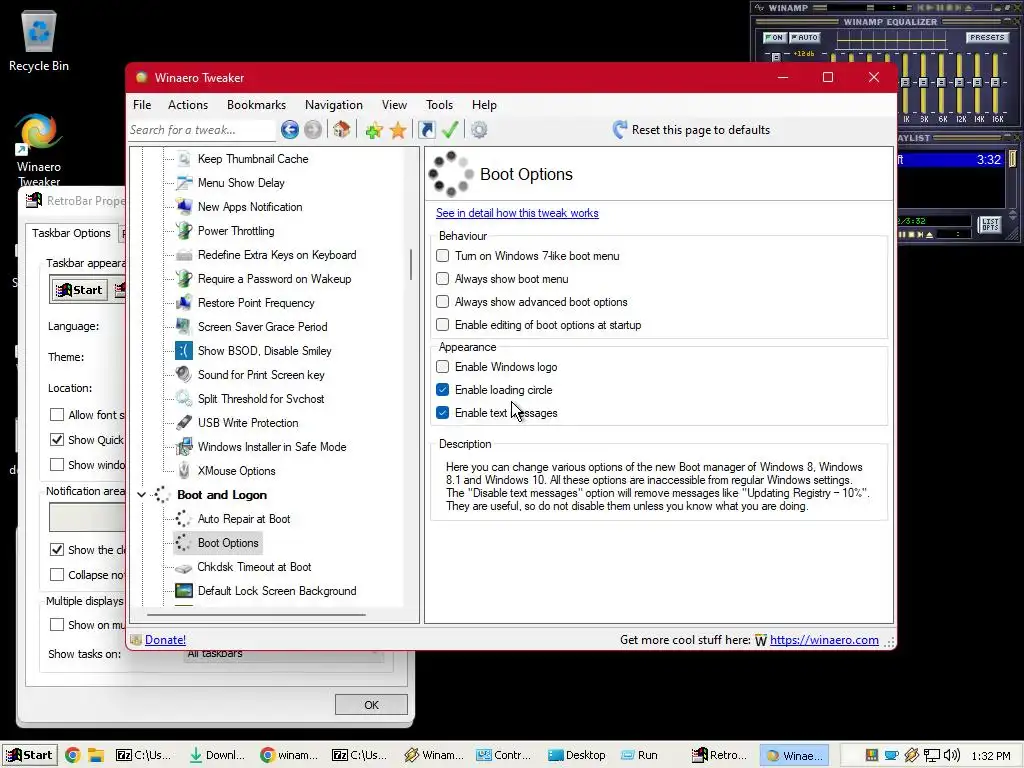The width and height of the screenshot is (1024, 768).
Task: Open the File menu
Action: pyautogui.click(x=142, y=105)
